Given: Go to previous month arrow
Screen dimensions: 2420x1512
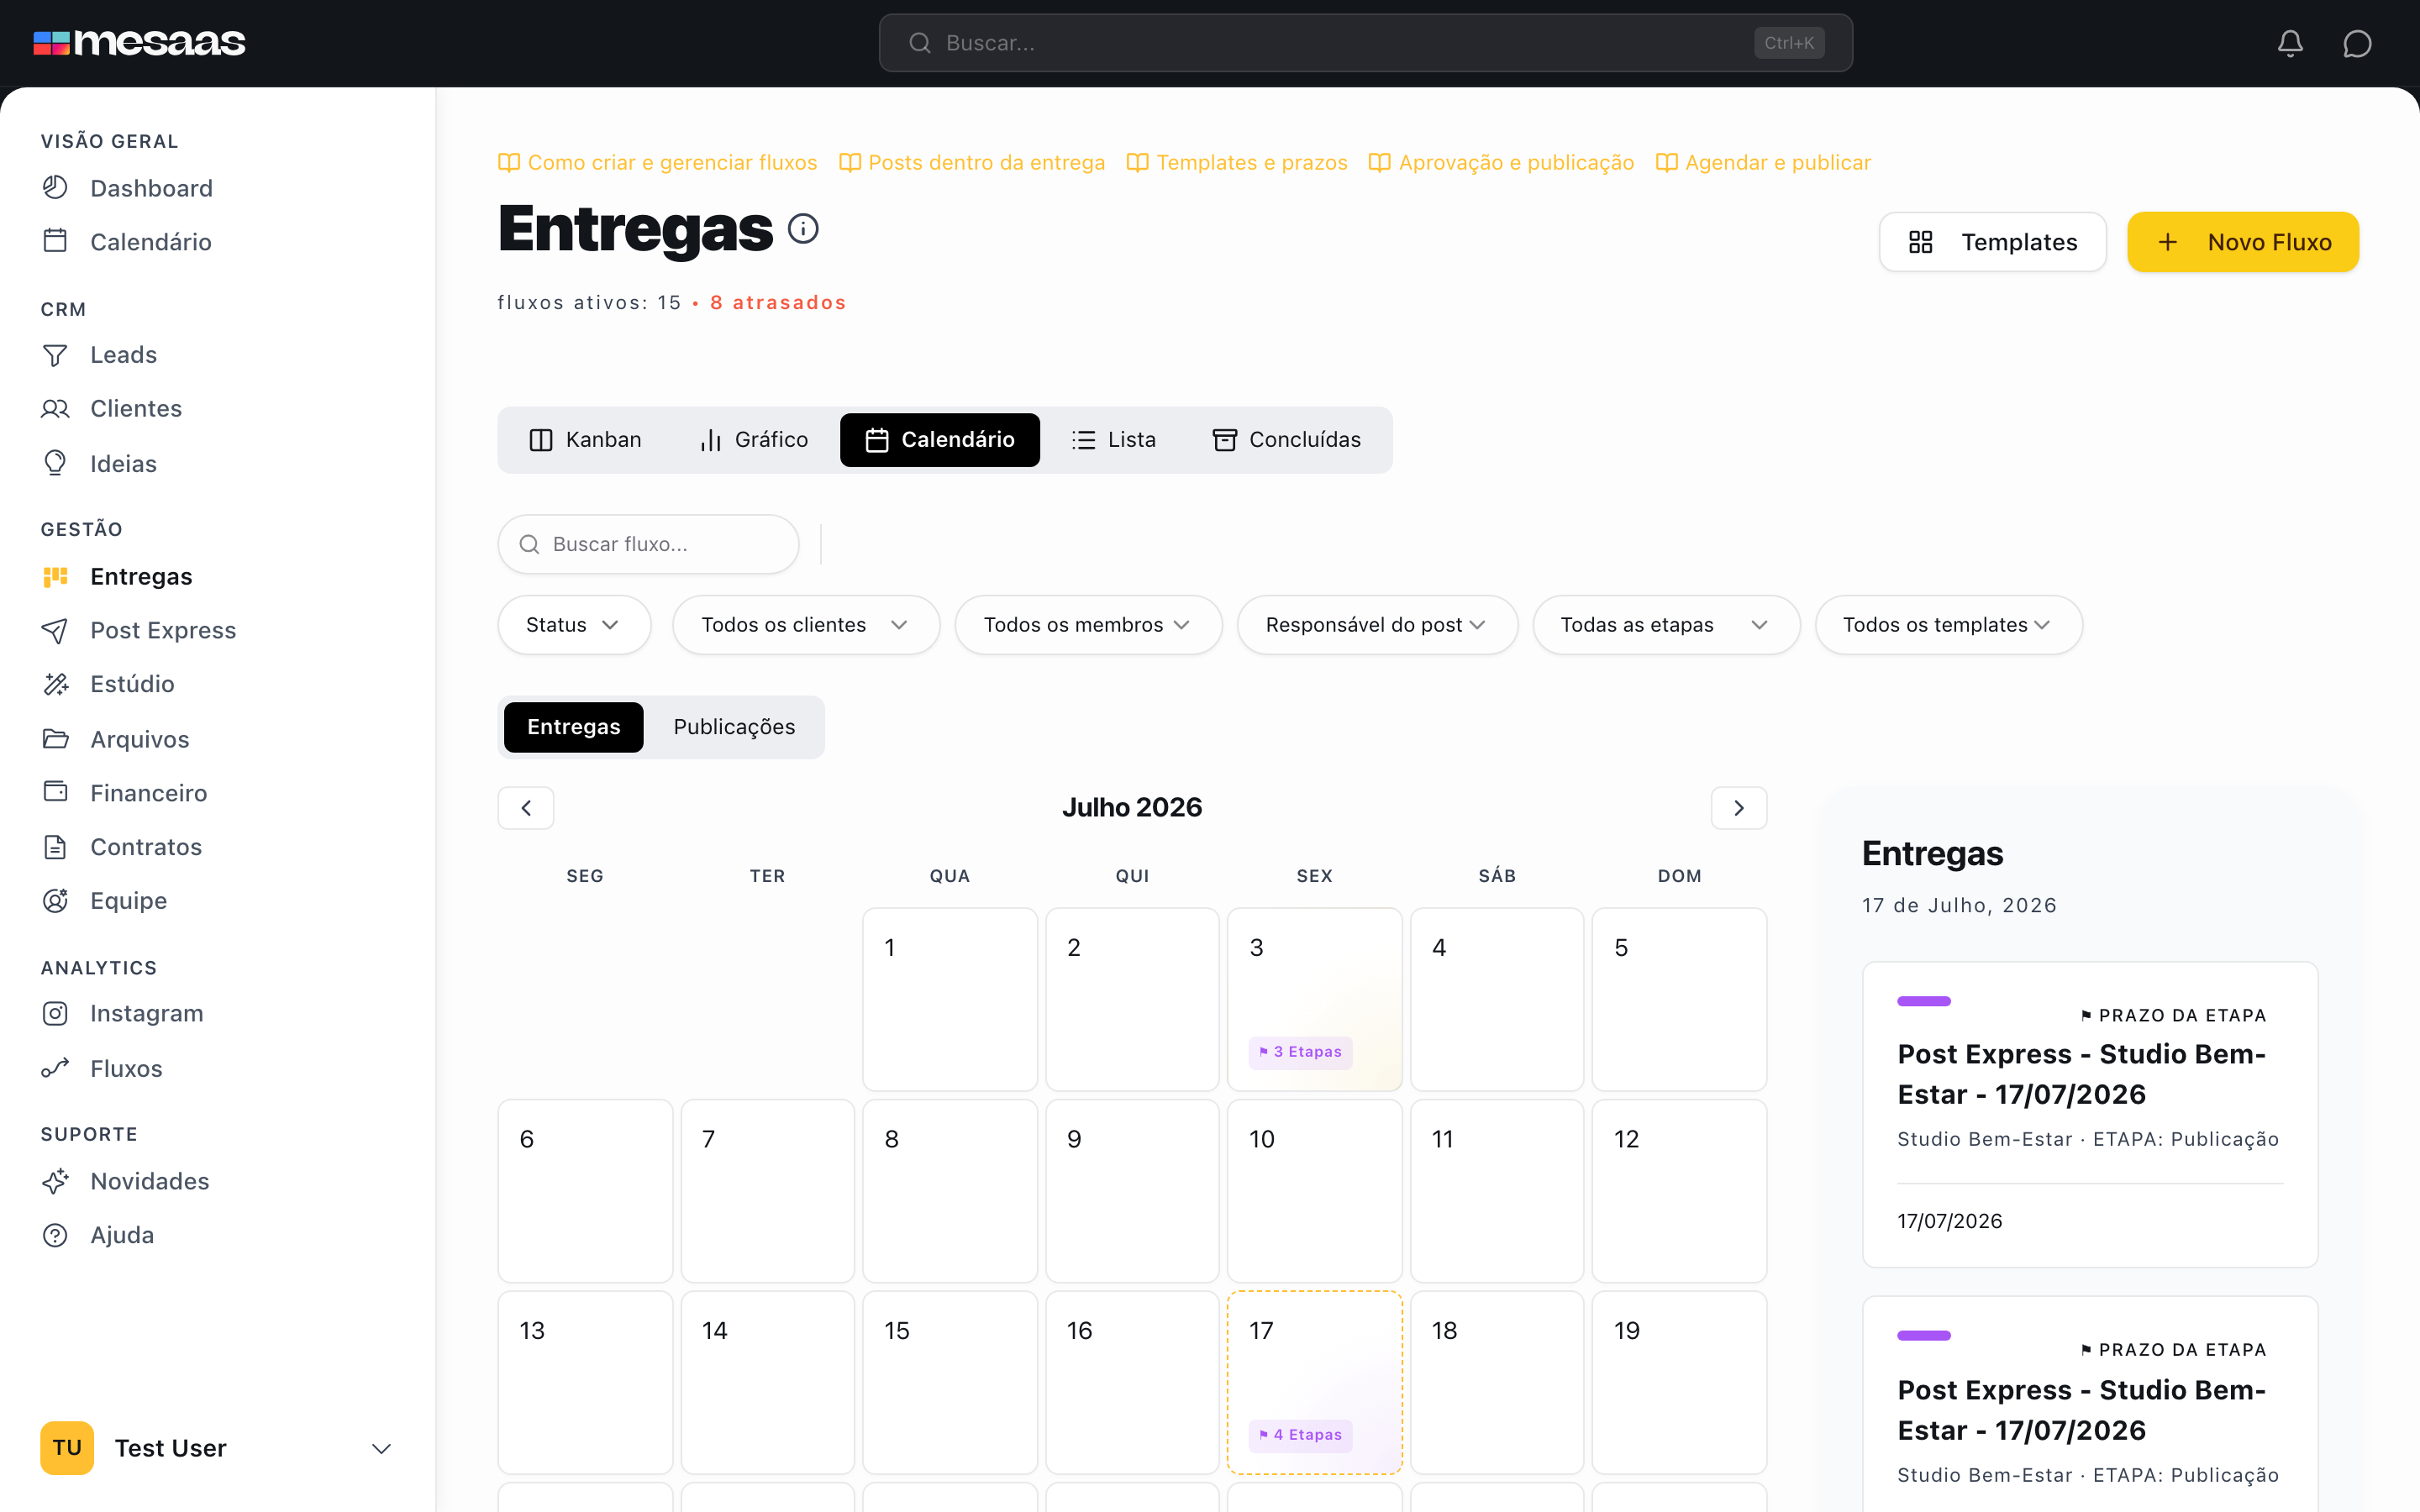Looking at the screenshot, I should (x=526, y=808).
